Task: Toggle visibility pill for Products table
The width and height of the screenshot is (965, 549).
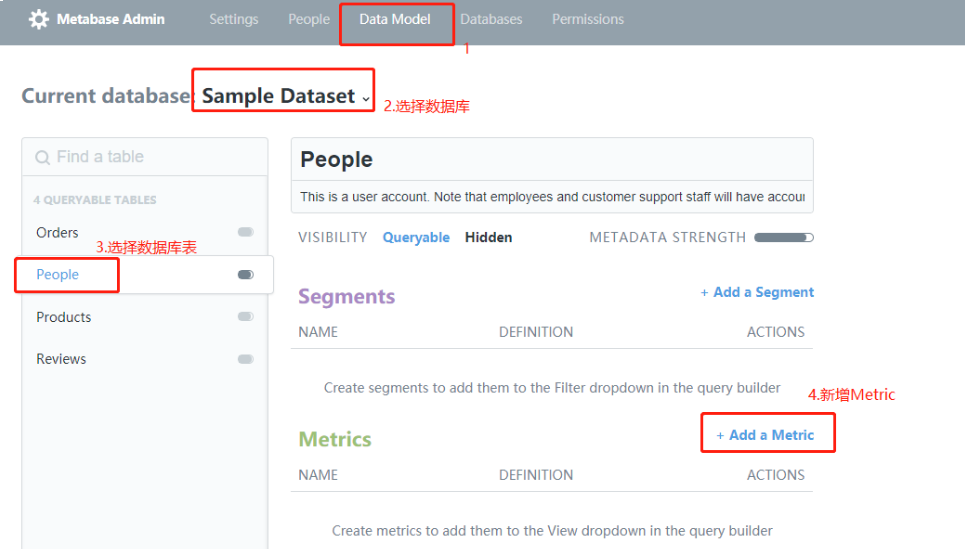Action: tap(245, 317)
